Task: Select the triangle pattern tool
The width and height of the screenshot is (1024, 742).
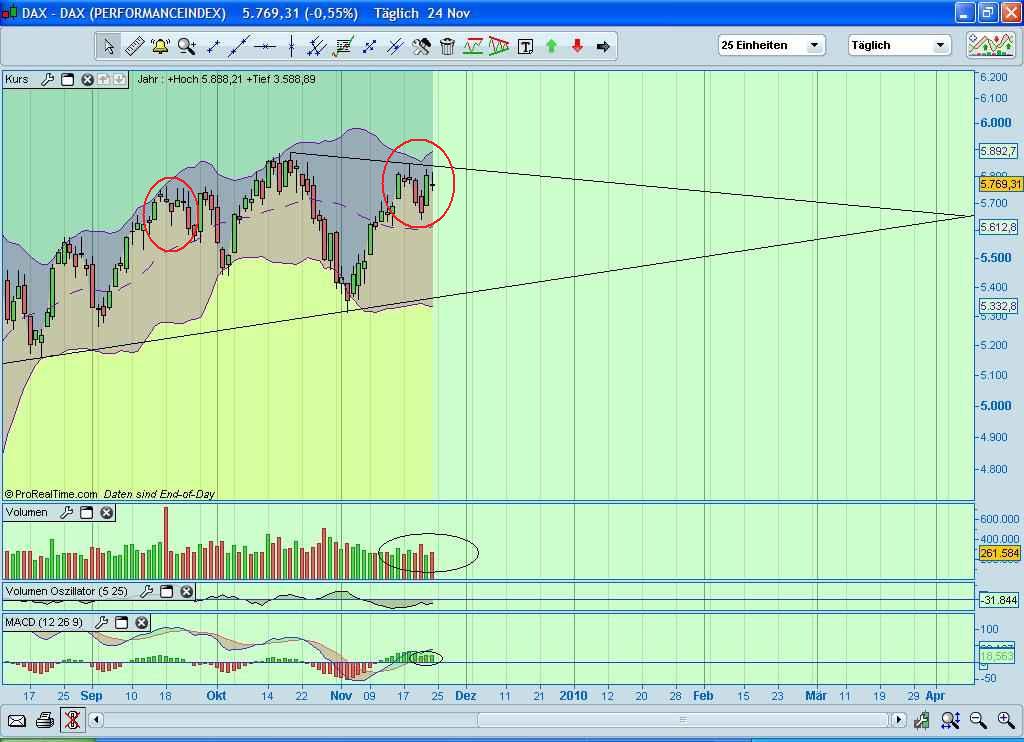Action: click(x=499, y=46)
